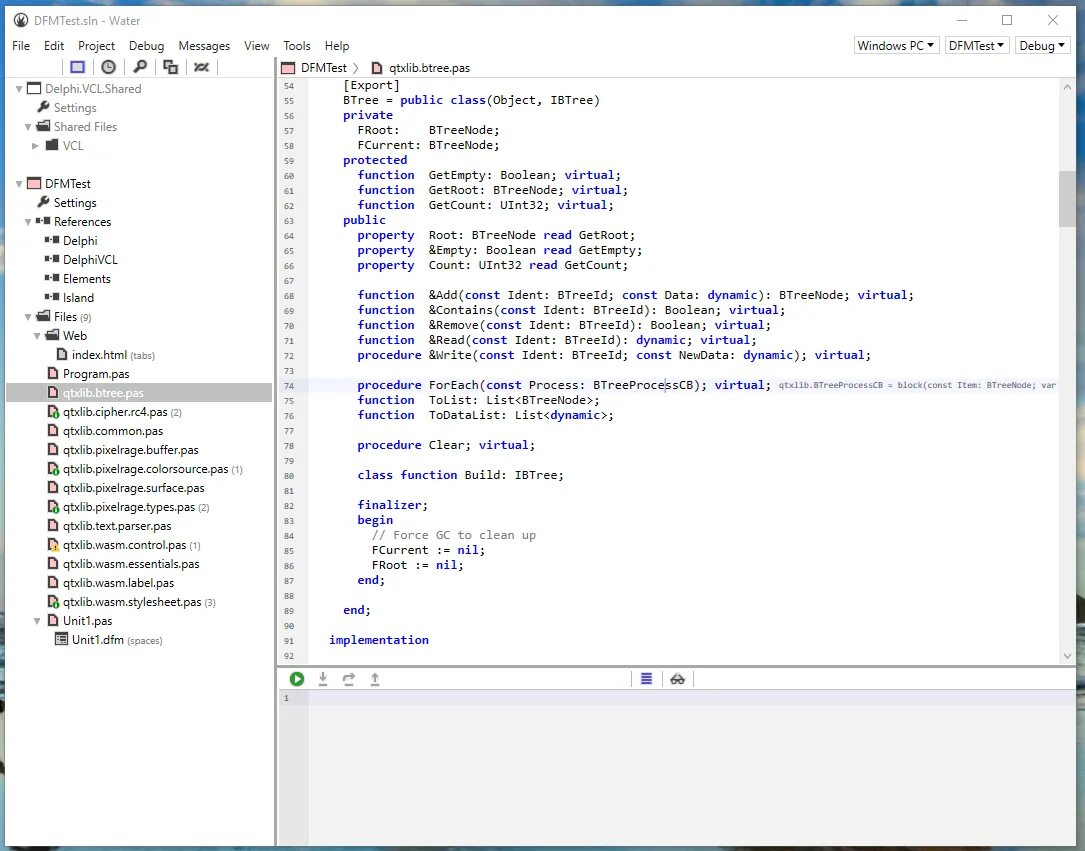Open the Debug configuration dropdown

click(1042, 45)
